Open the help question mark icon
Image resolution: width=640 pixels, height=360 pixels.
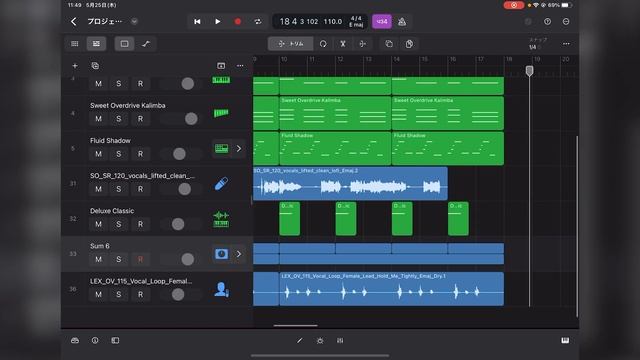(x=547, y=22)
